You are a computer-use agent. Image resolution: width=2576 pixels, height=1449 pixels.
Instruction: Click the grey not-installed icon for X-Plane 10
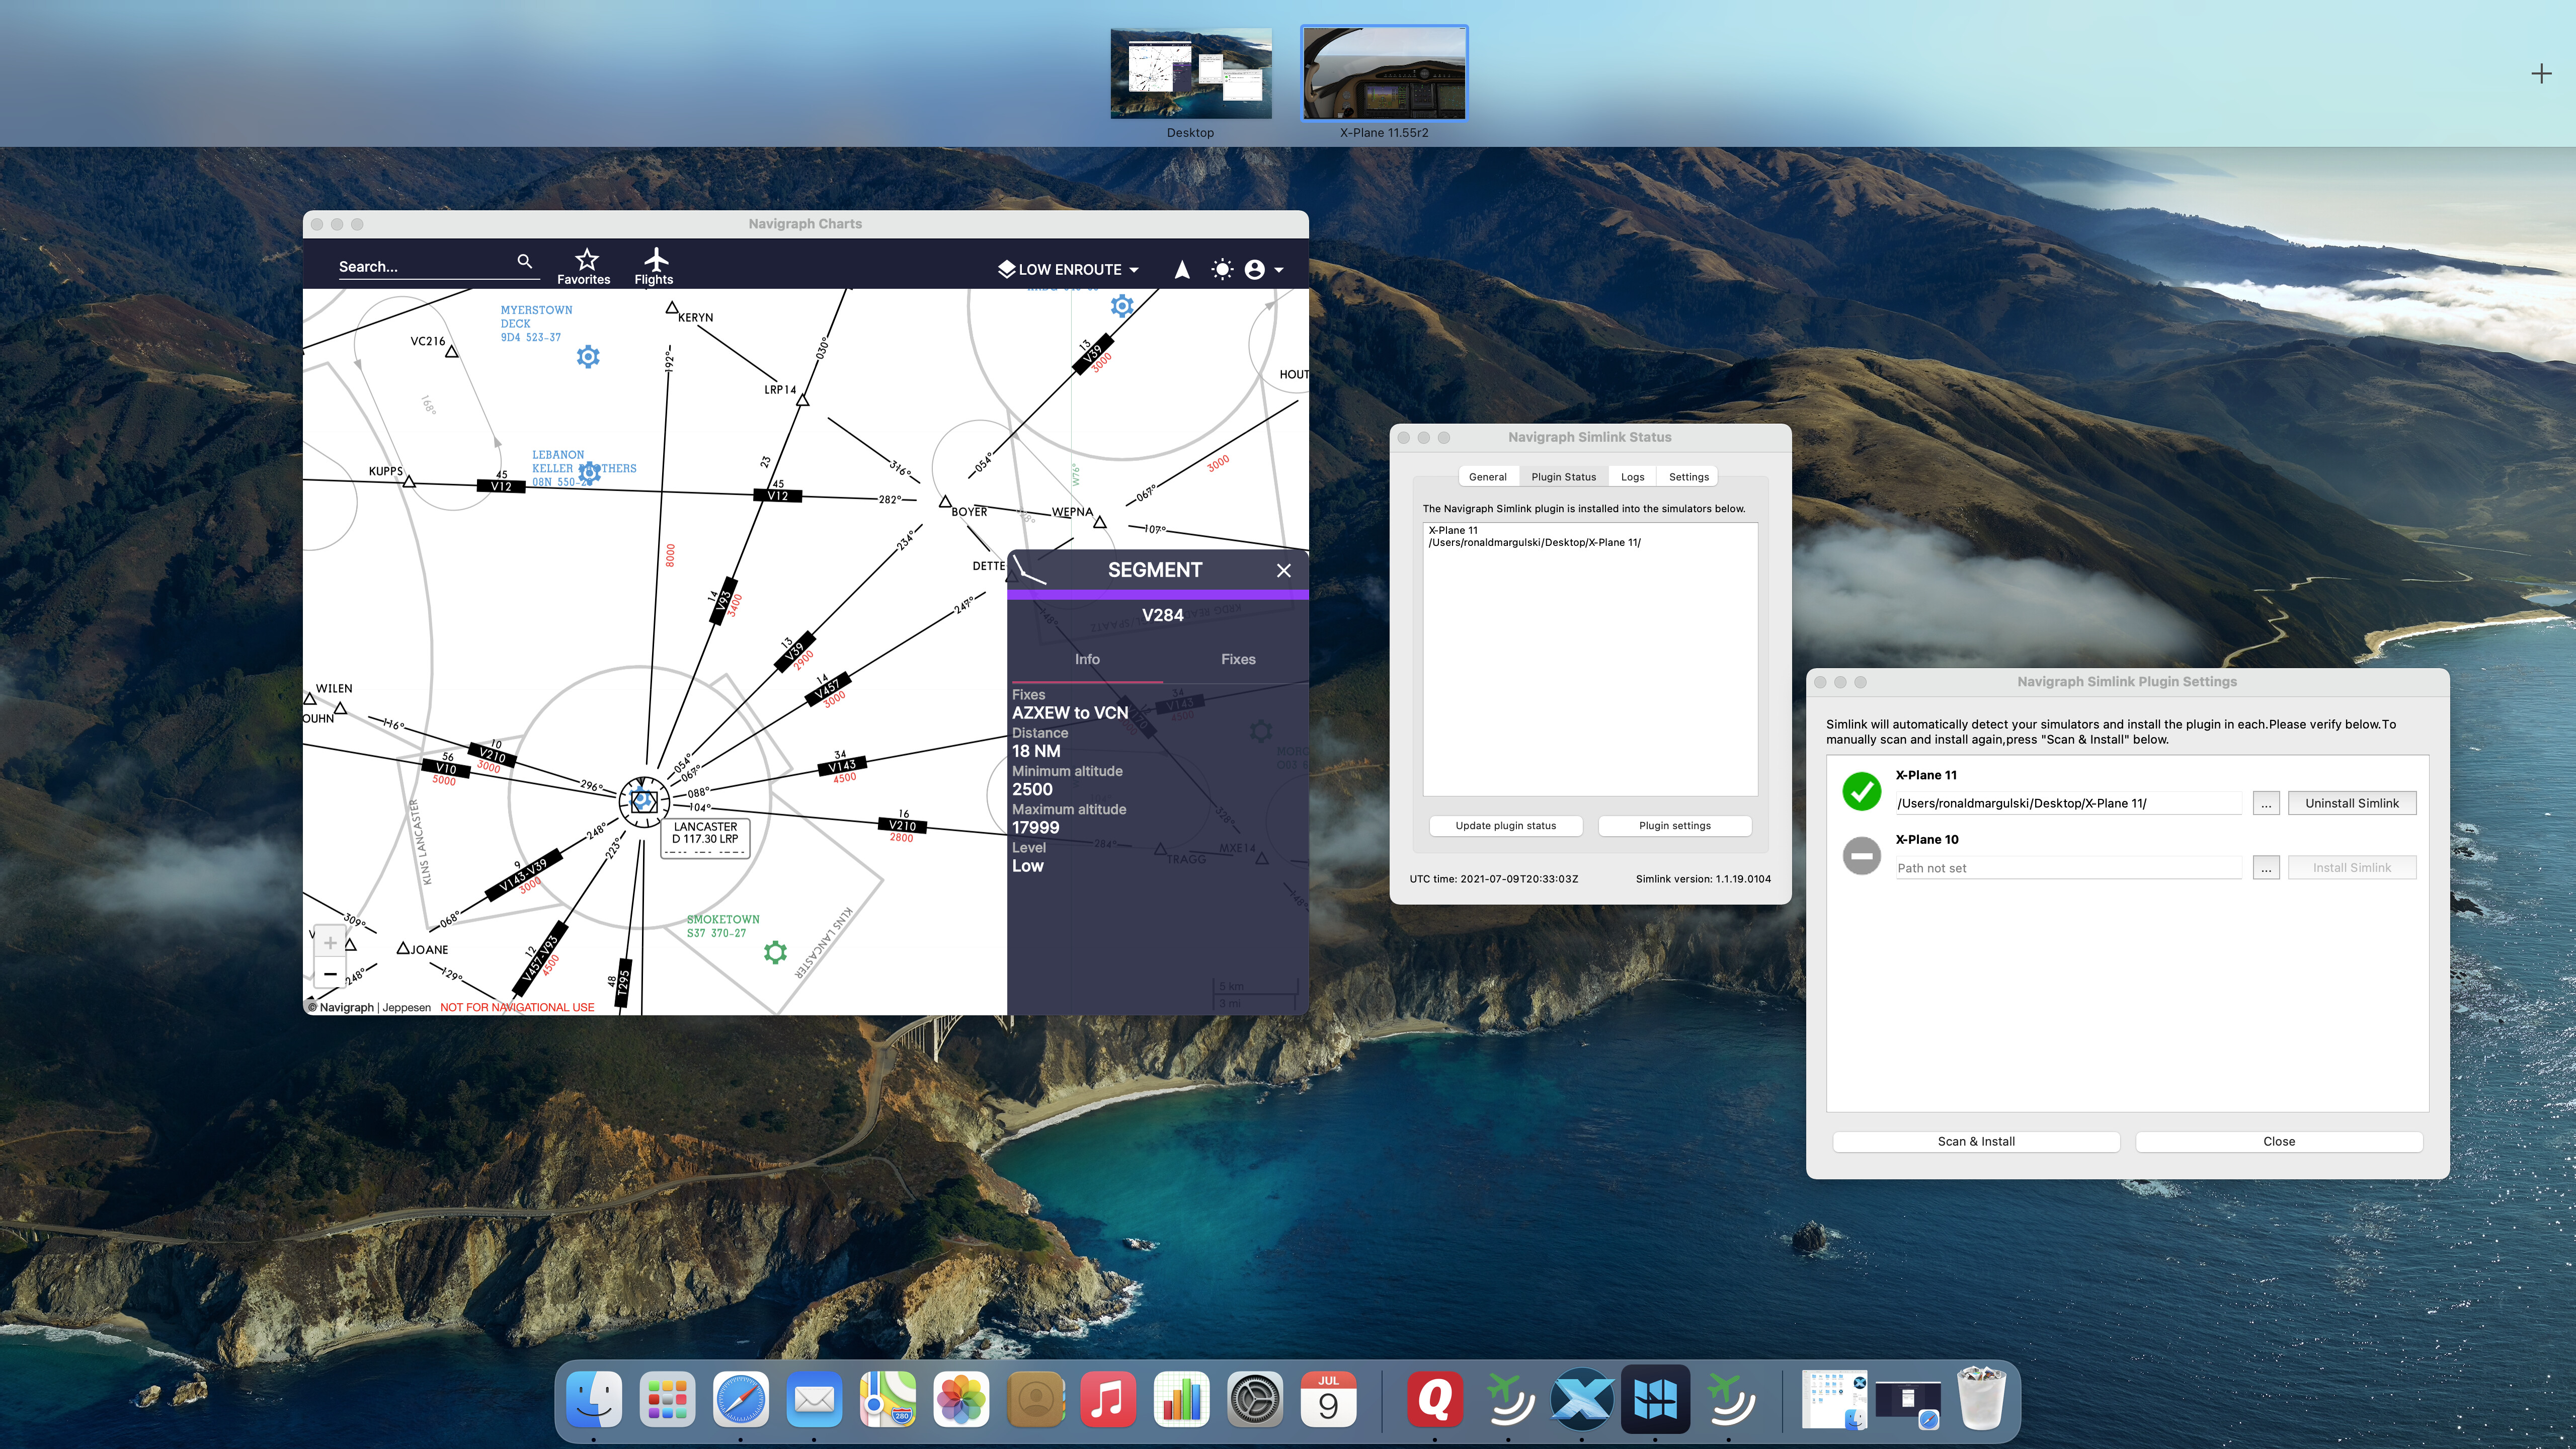[1861, 856]
